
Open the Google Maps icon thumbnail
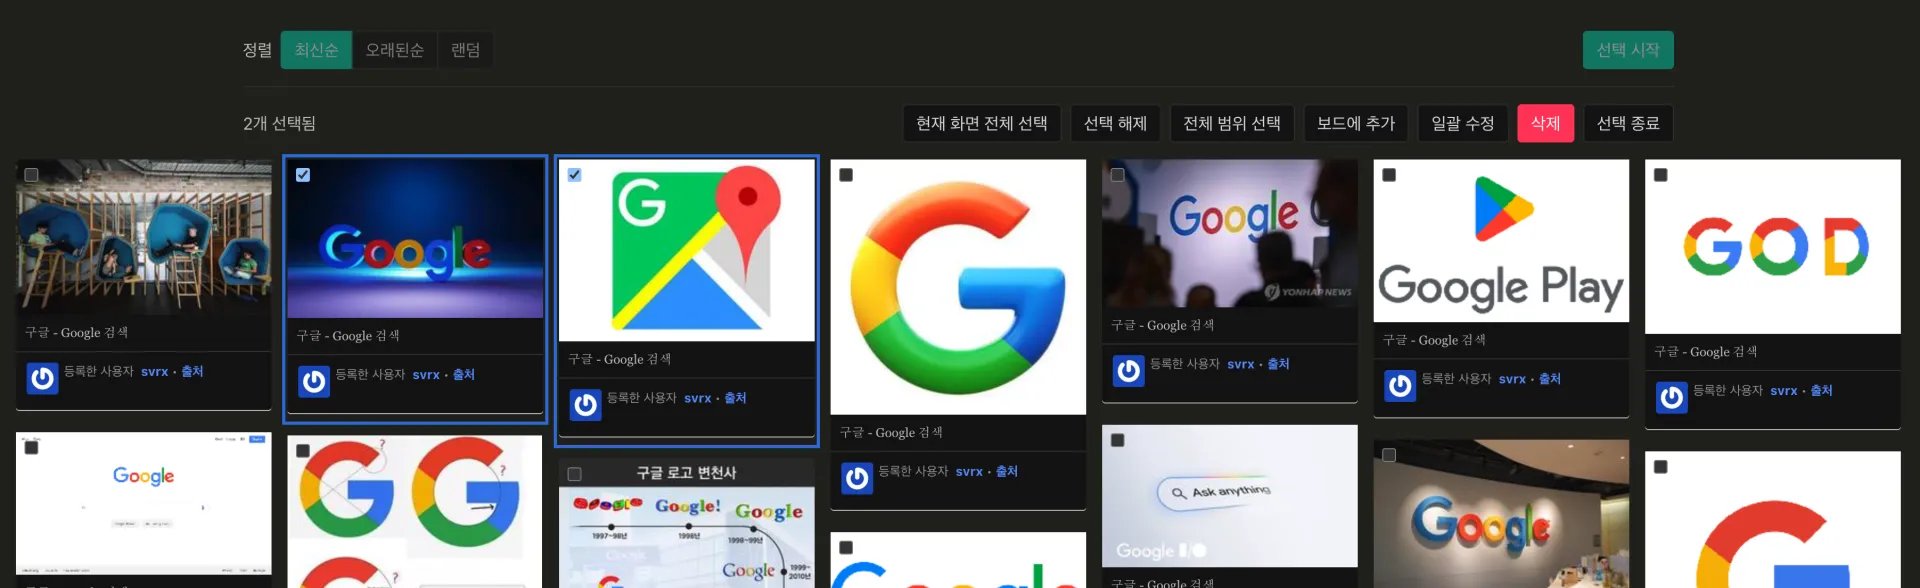click(x=687, y=250)
